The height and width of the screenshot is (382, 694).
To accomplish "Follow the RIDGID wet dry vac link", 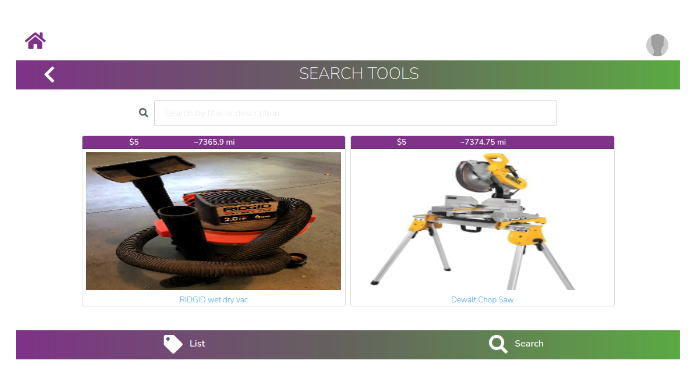I will click(x=213, y=300).
